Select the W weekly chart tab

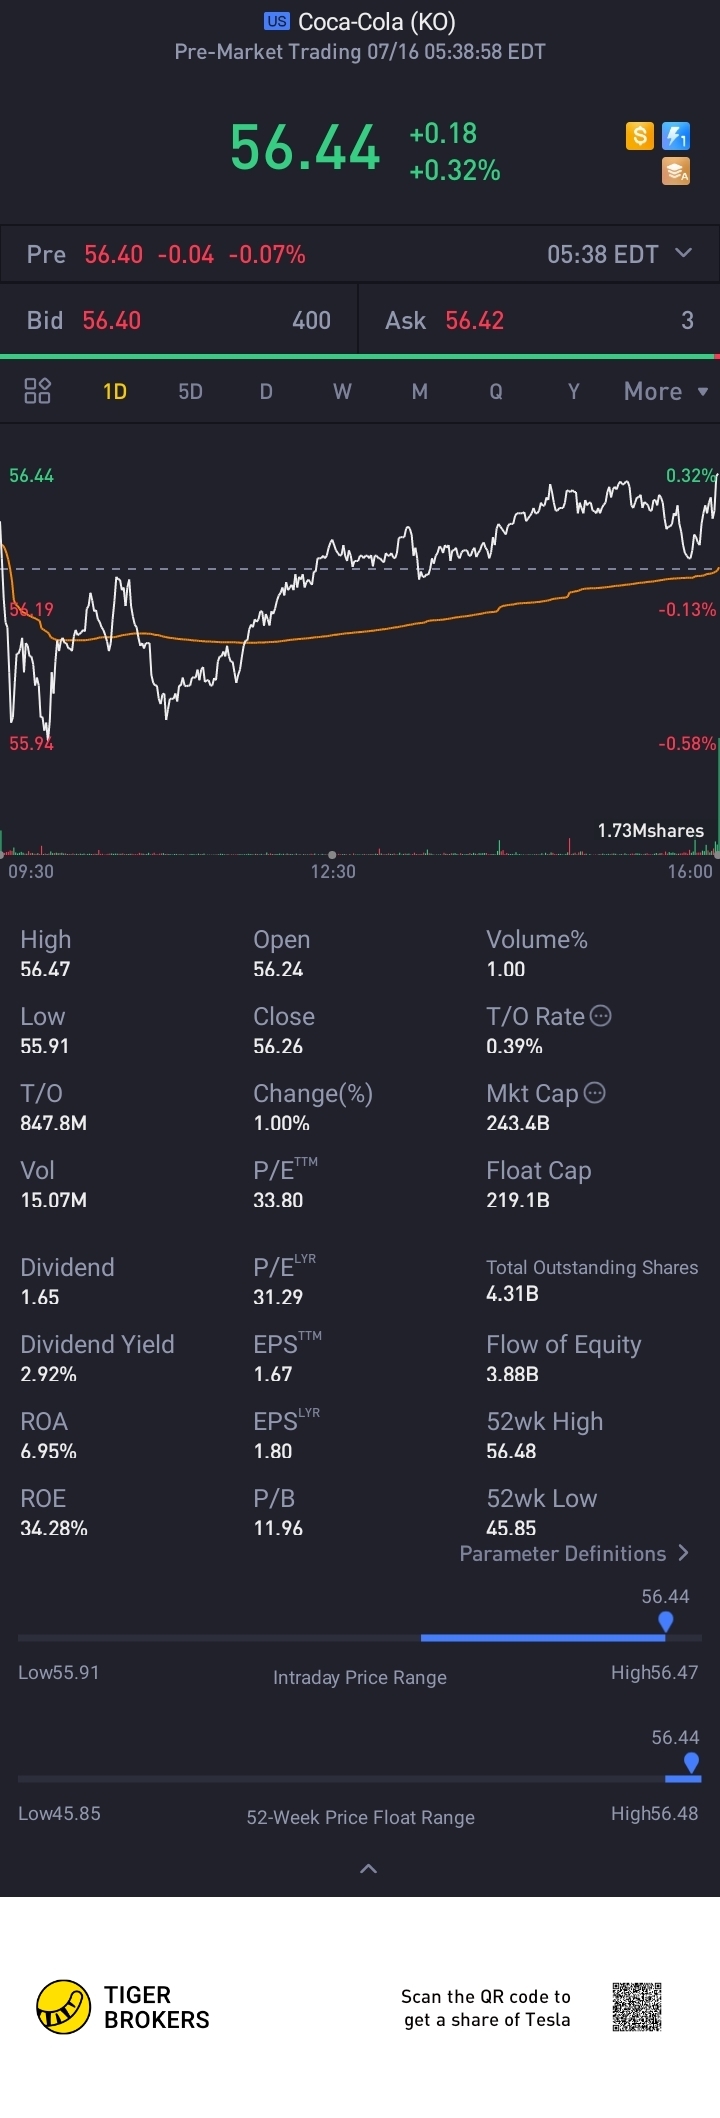pyautogui.click(x=342, y=391)
